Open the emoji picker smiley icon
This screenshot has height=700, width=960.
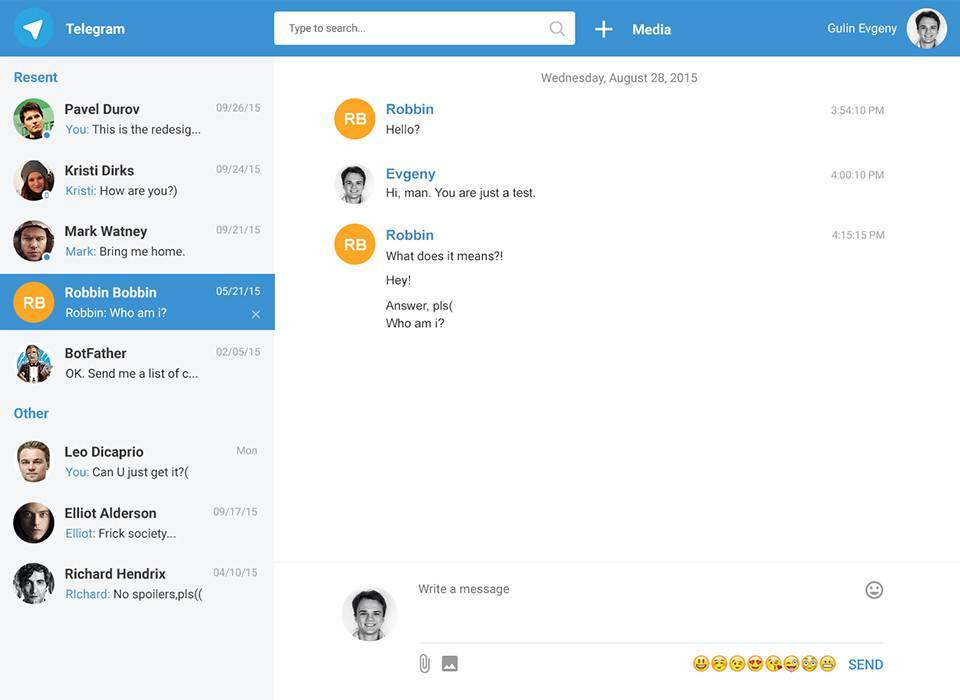click(x=874, y=590)
